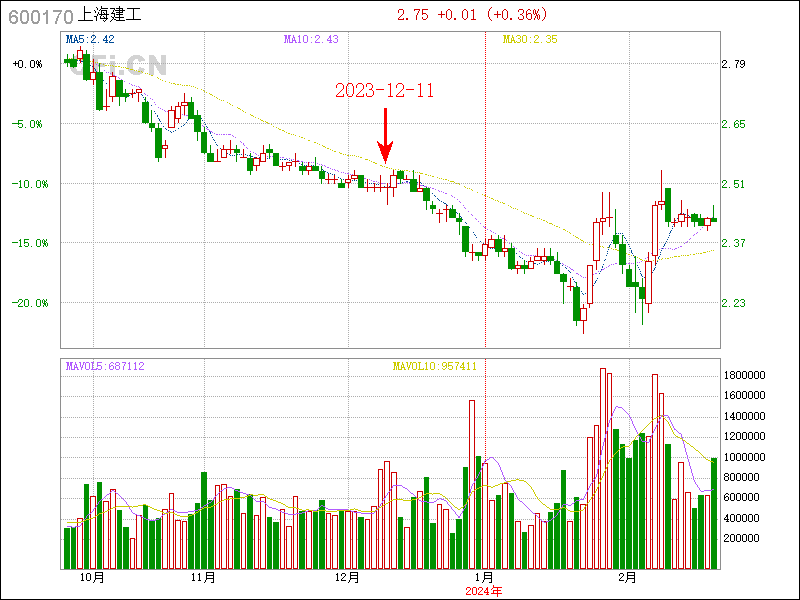Screen dimensions: 800x600
Task: Click the 2023-12-11 date annotation
Action: tap(384, 91)
